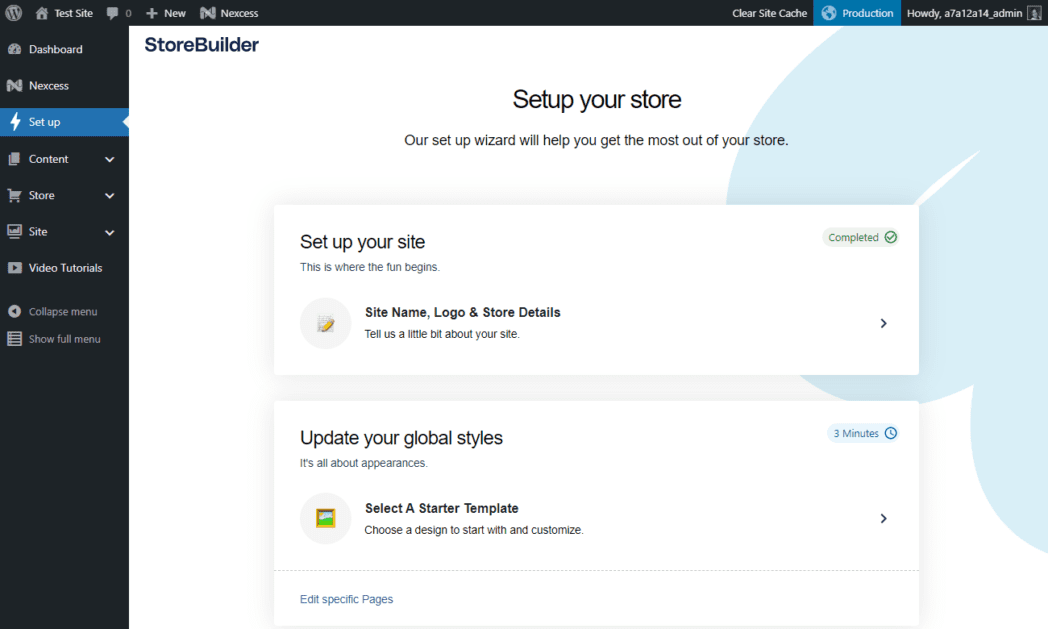Open the comments bubble icon
The width and height of the screenshot is (1048, 629).
tap(112, 13)
